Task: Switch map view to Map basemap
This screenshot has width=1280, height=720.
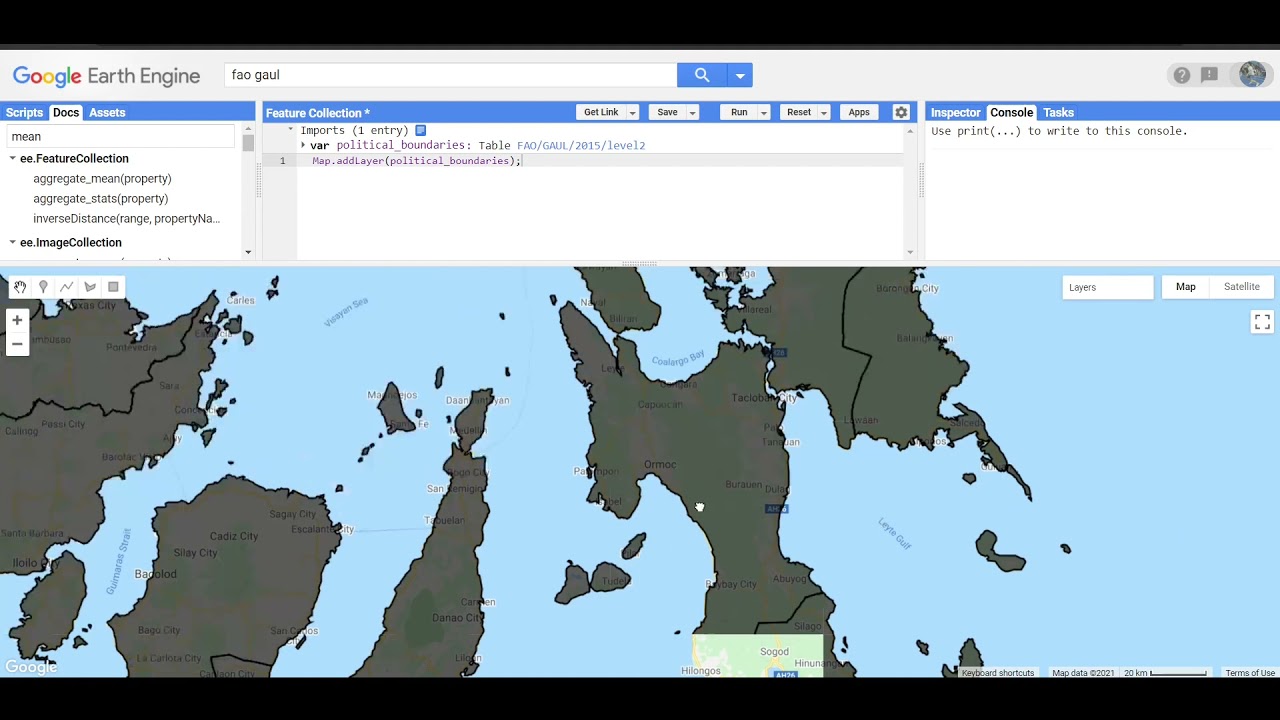Action: coord(1185,287)
